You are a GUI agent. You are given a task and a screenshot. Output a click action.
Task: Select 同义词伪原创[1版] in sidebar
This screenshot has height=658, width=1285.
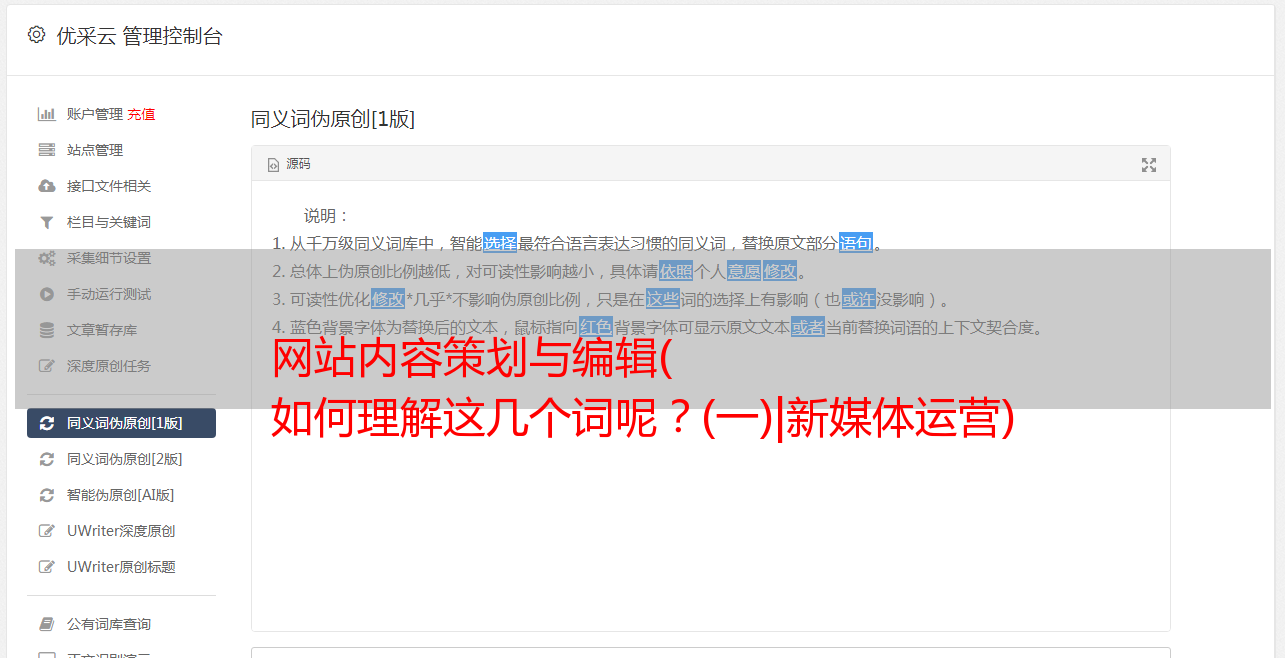[x=121, y=423]
